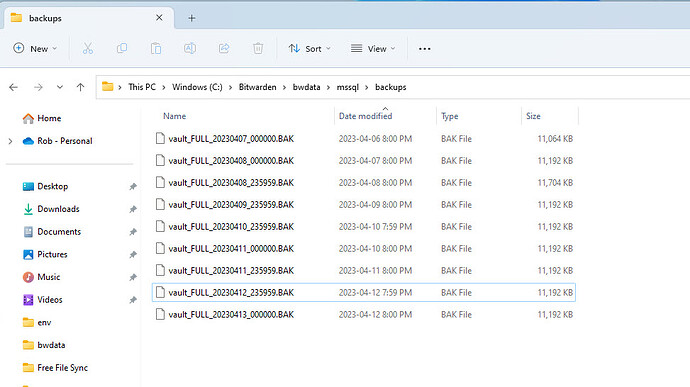Select vault_FULL_20230409_235959.BAK file
This screenshot has height=387, width=690.
pyautogui.click(x=364, y=205)
